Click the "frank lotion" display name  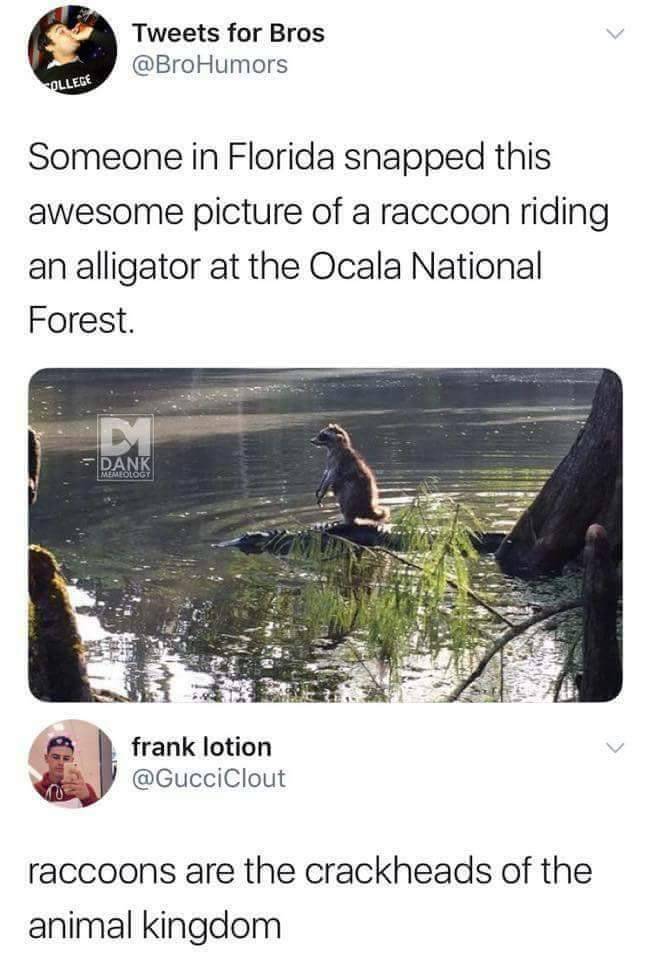(x=201, y=746)
